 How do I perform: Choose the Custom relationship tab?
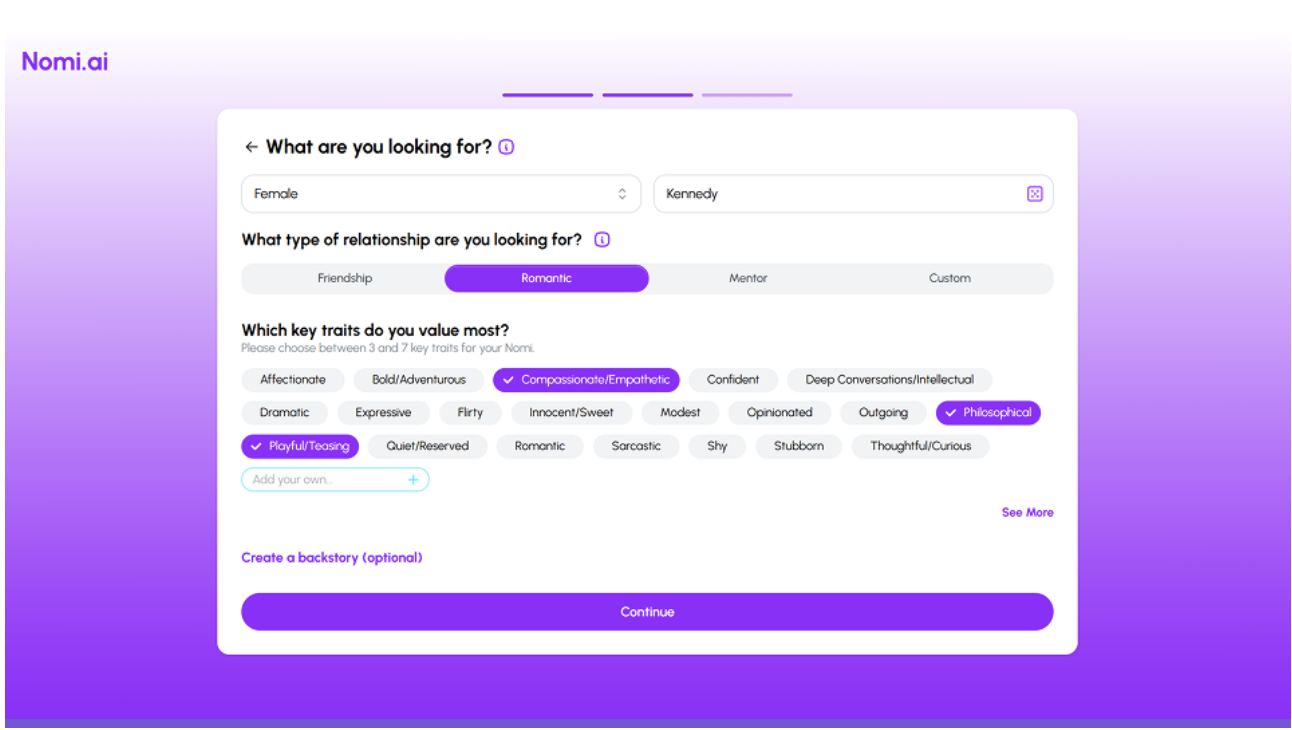click(949, 279)
